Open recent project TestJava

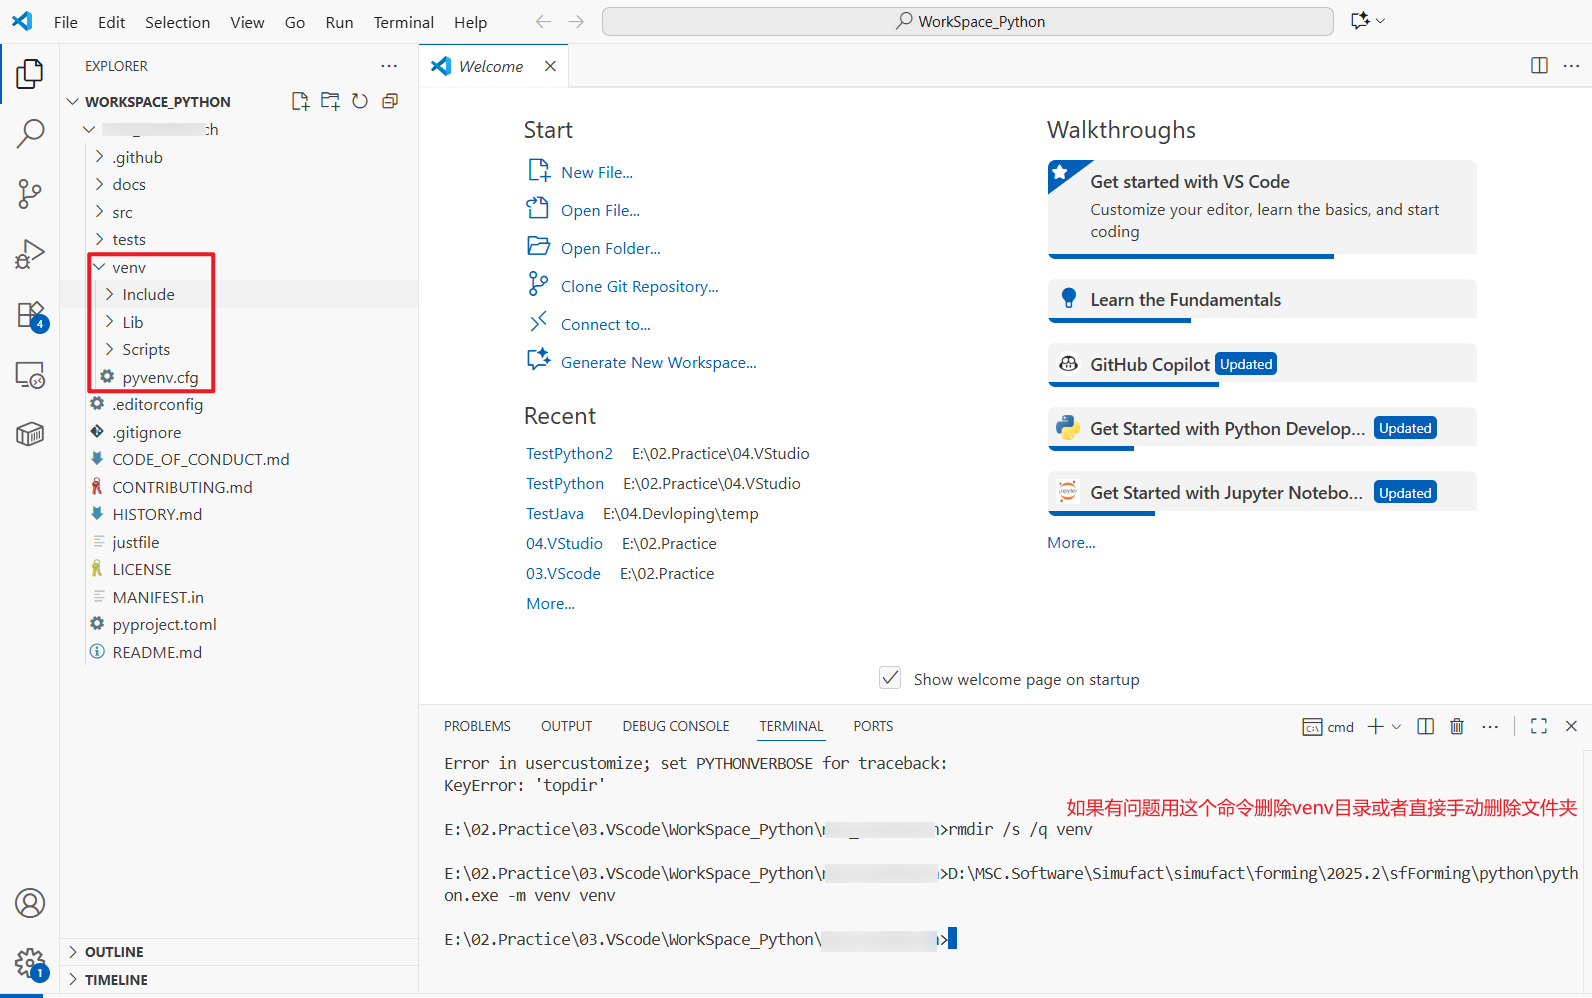555,513
